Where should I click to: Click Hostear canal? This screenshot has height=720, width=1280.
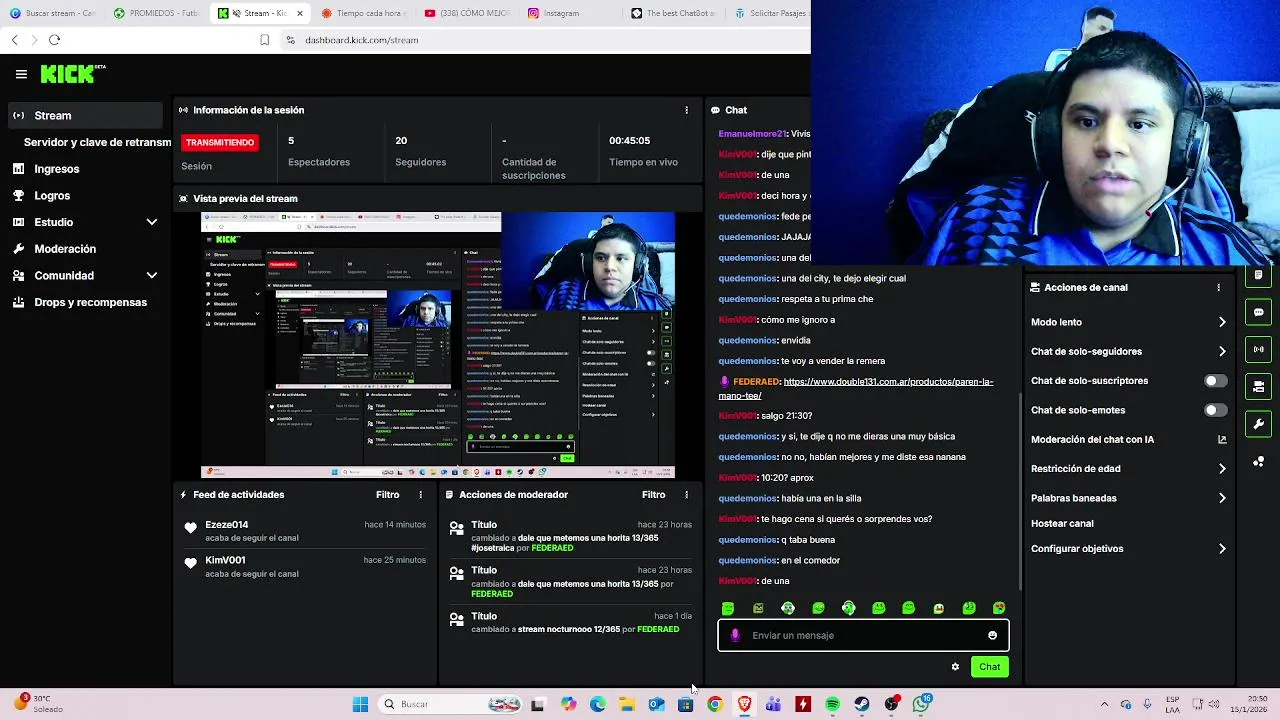tap(1062, 523)
